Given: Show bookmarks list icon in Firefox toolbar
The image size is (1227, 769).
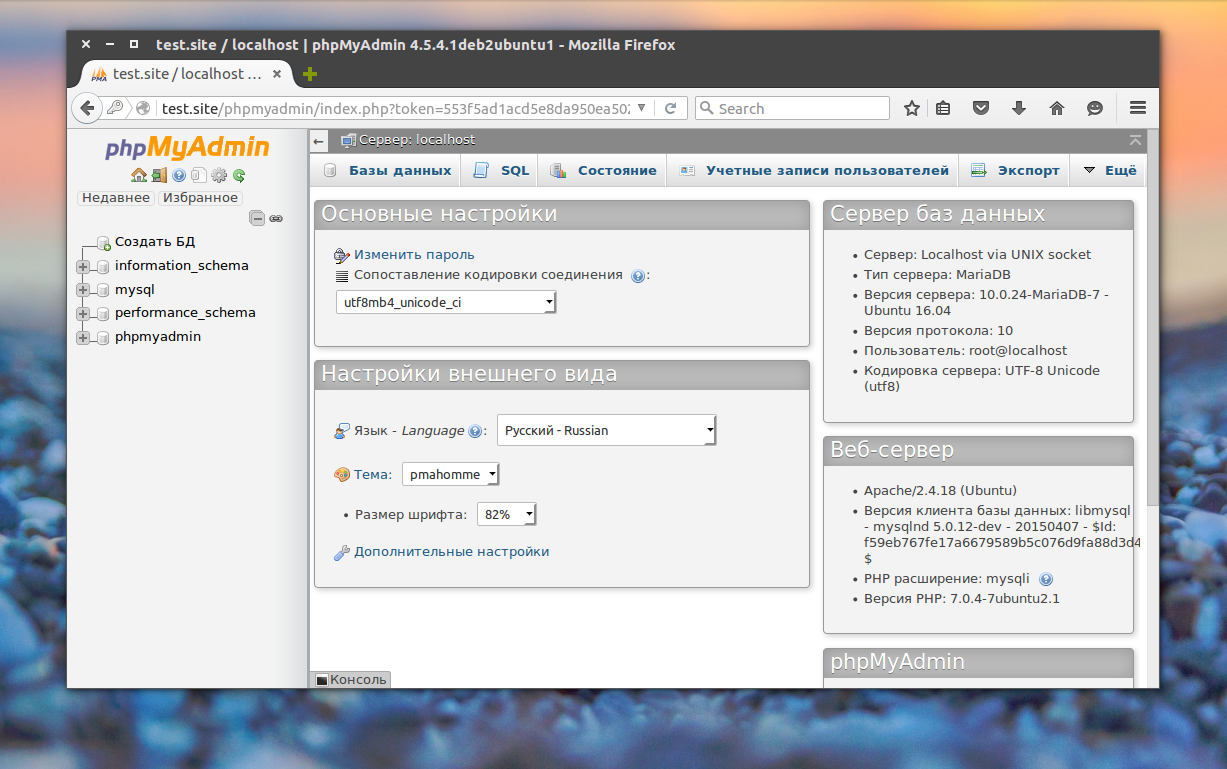Looking at the screenshot, I should tap(943, 108).
